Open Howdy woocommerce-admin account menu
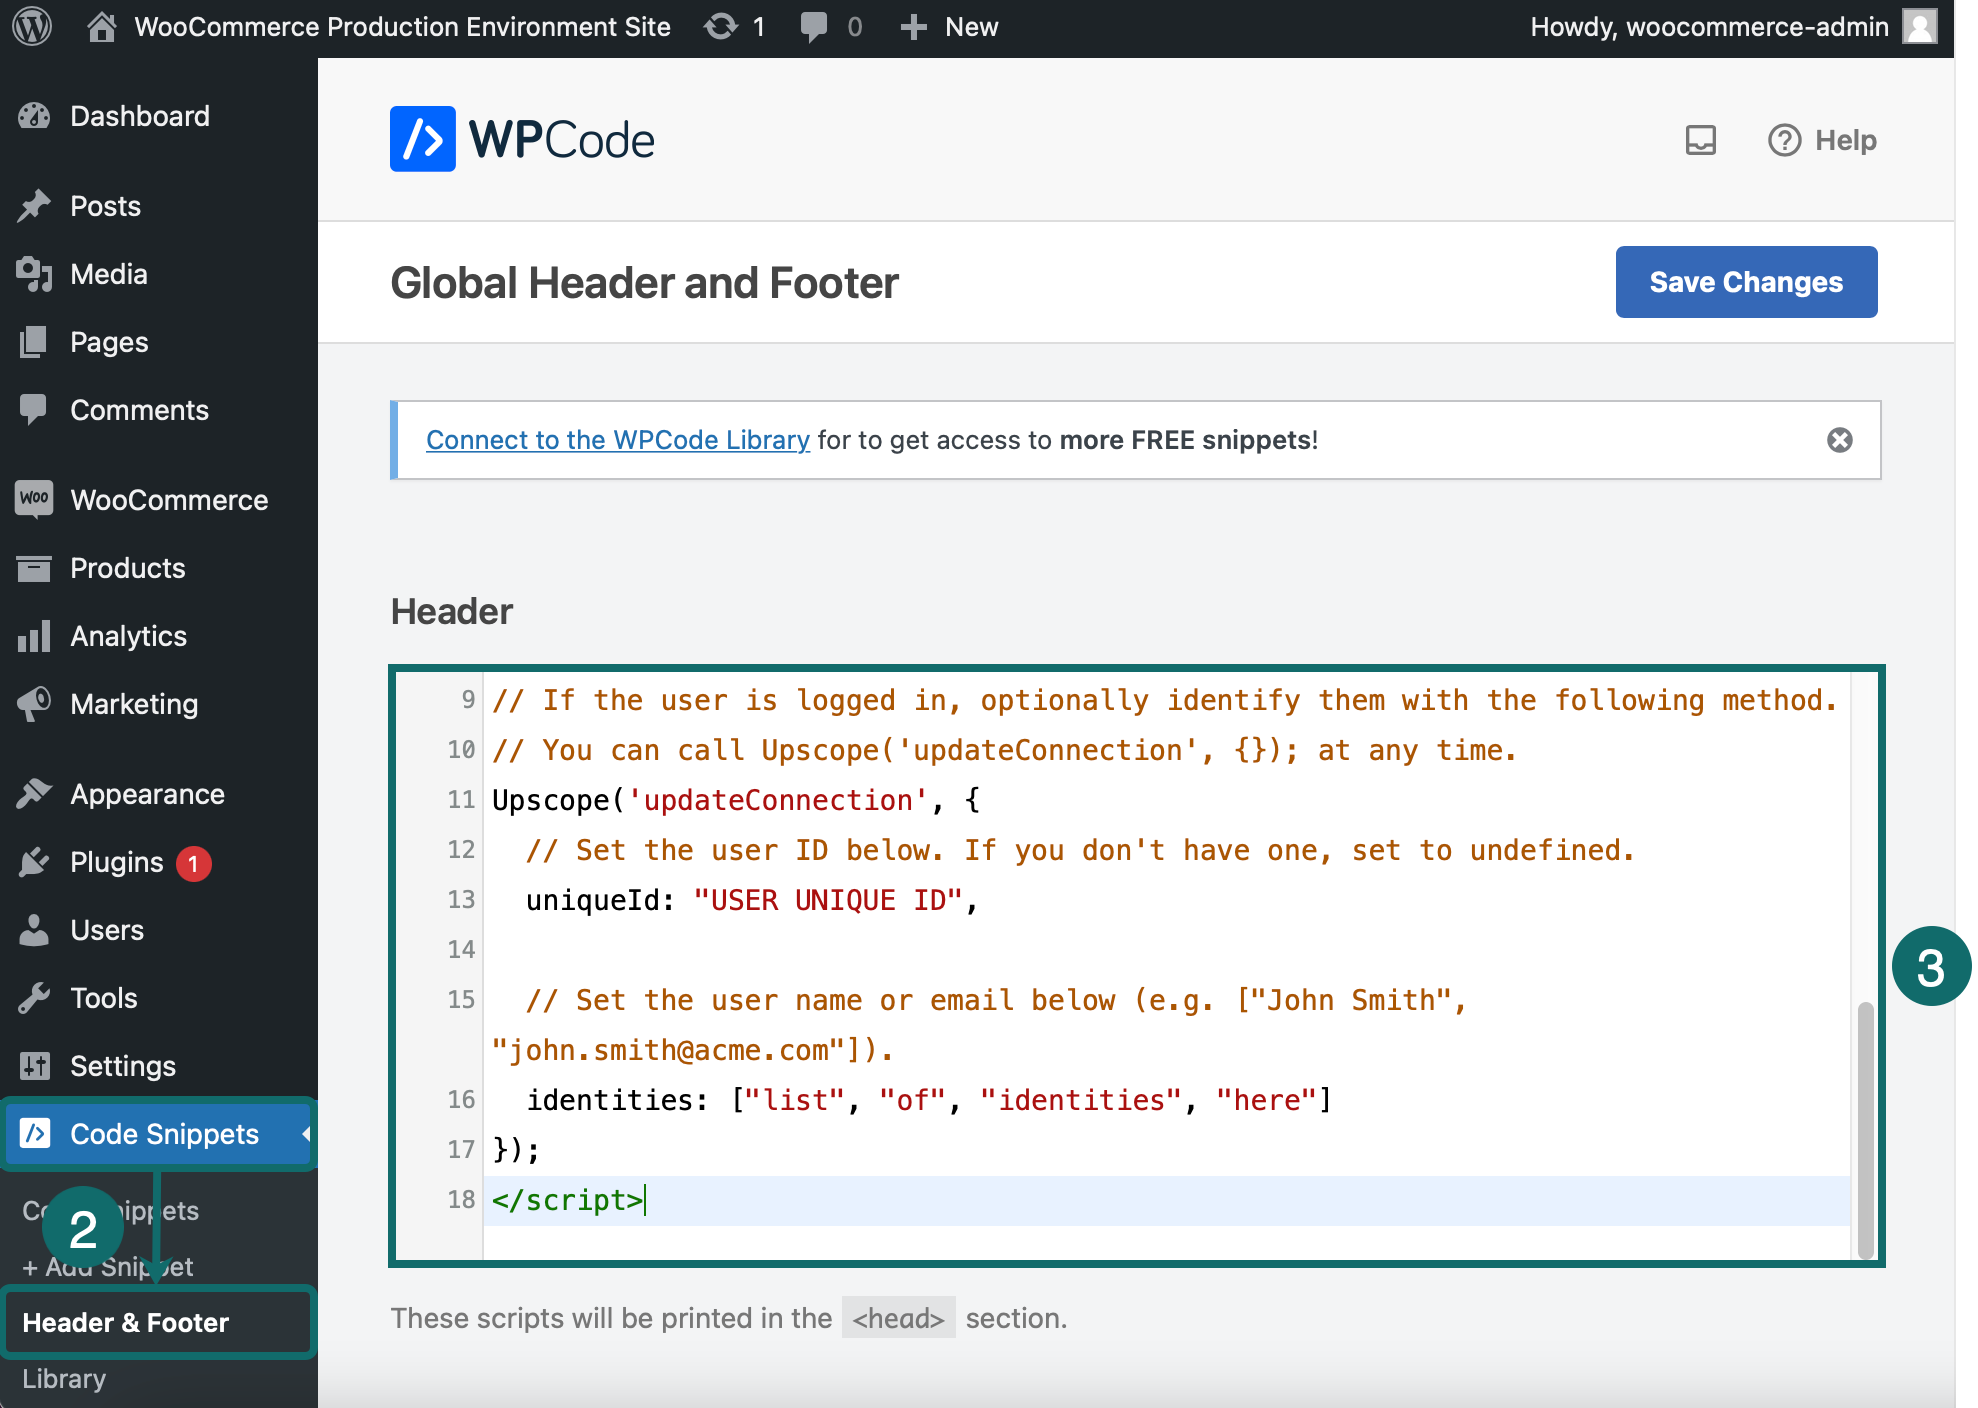The height and width of the screenshot is (1408, 1978). click(x=1708, y=27)
